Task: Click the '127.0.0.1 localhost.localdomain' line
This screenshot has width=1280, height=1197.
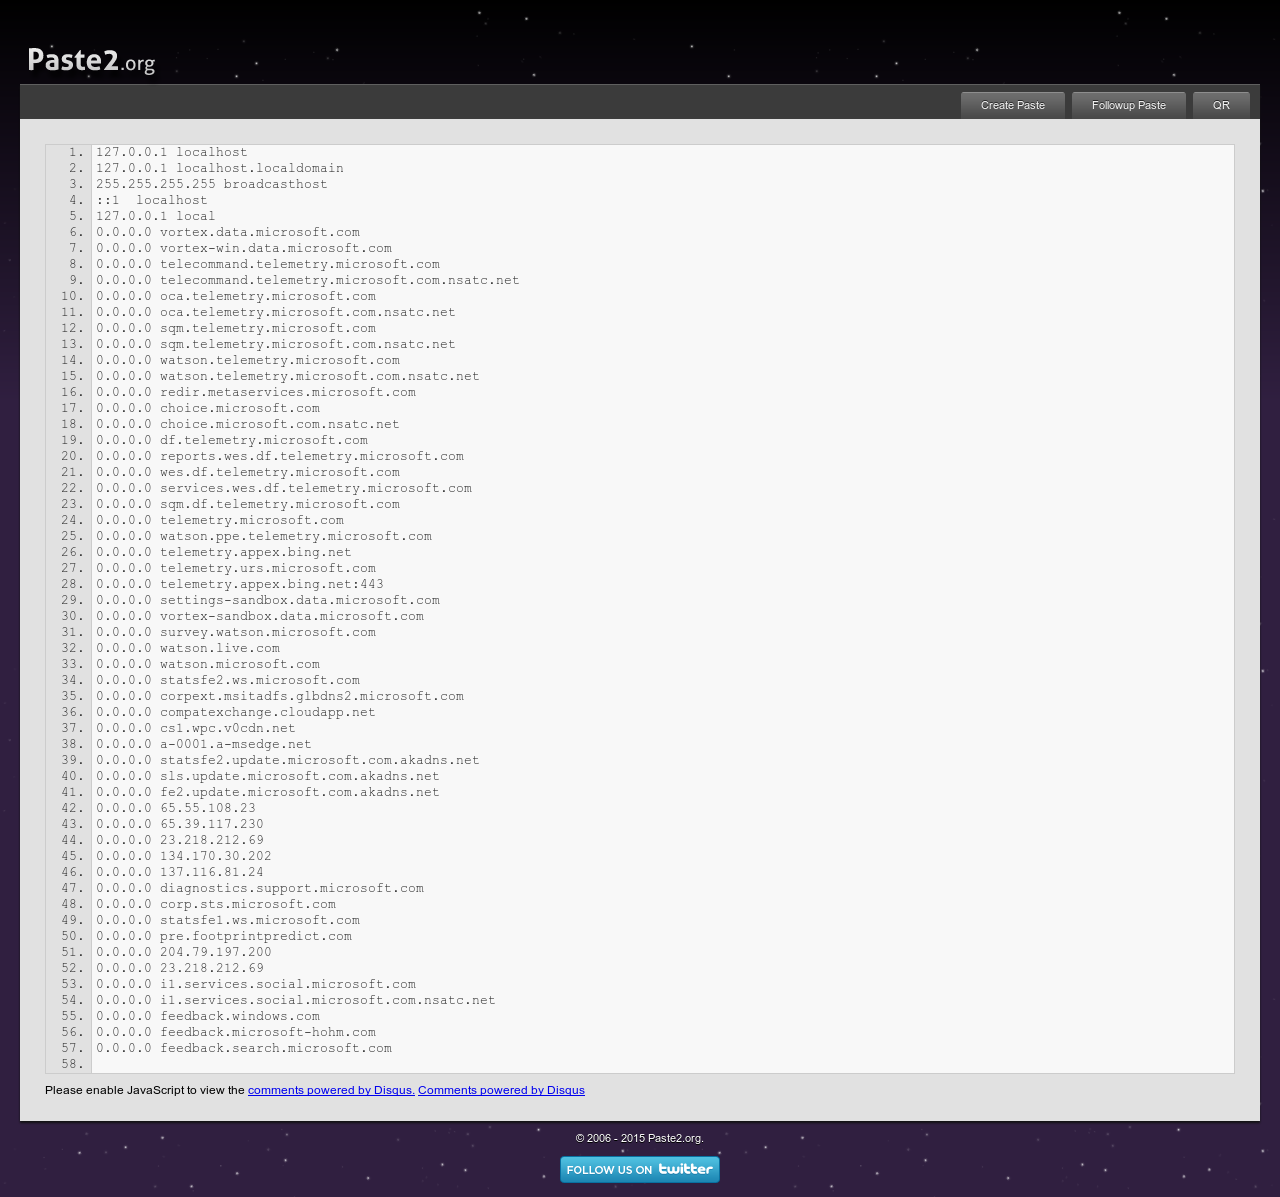Action: [x=220, y=168]
